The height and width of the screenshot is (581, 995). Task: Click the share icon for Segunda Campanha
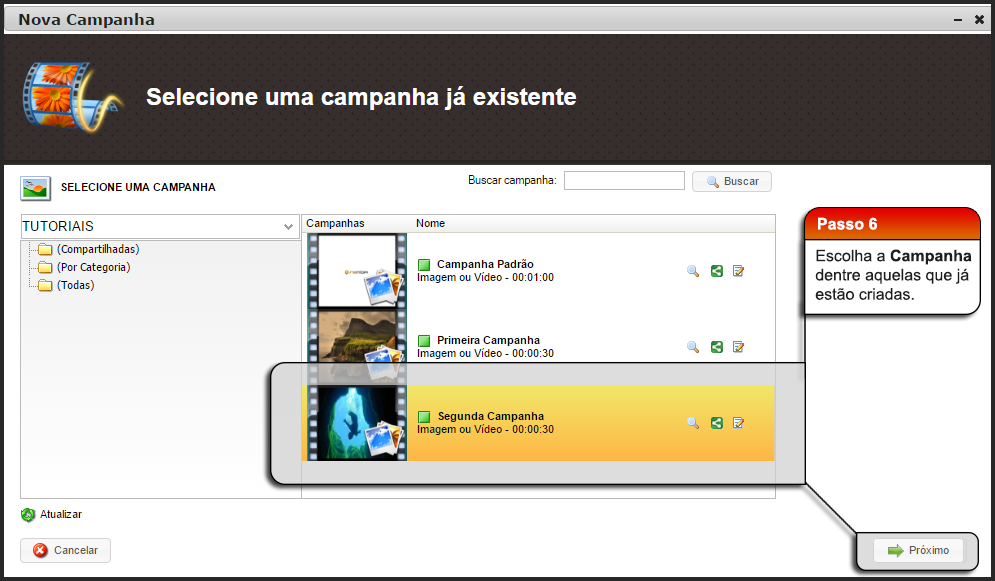click(x=717, y=423)
